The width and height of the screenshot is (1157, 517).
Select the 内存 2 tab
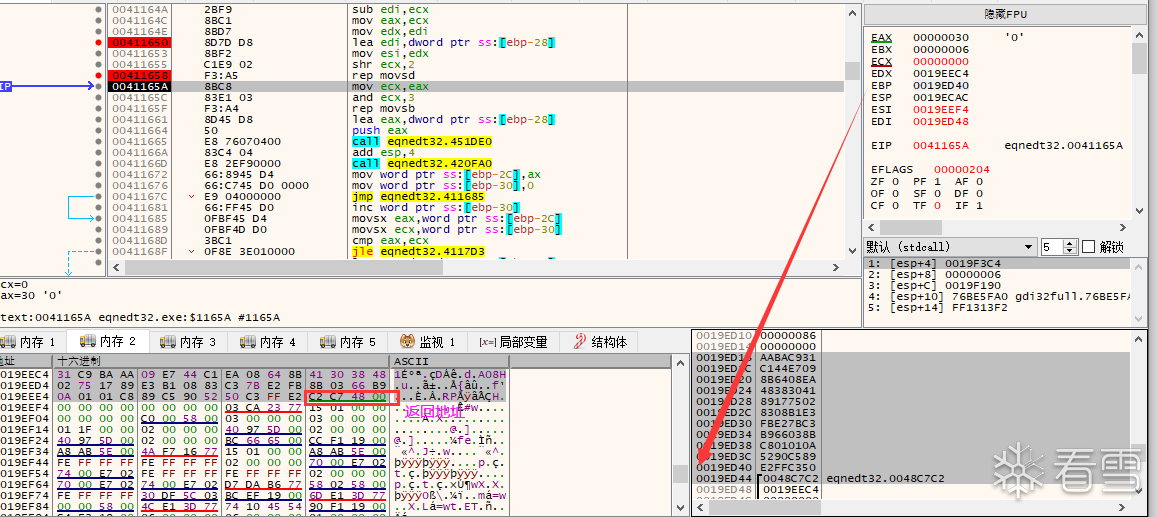108,341
